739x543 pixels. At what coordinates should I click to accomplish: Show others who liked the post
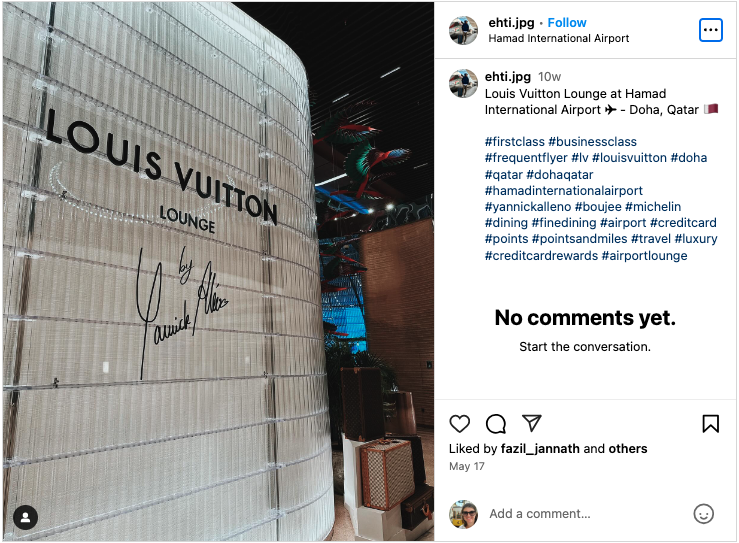point(628,448)
